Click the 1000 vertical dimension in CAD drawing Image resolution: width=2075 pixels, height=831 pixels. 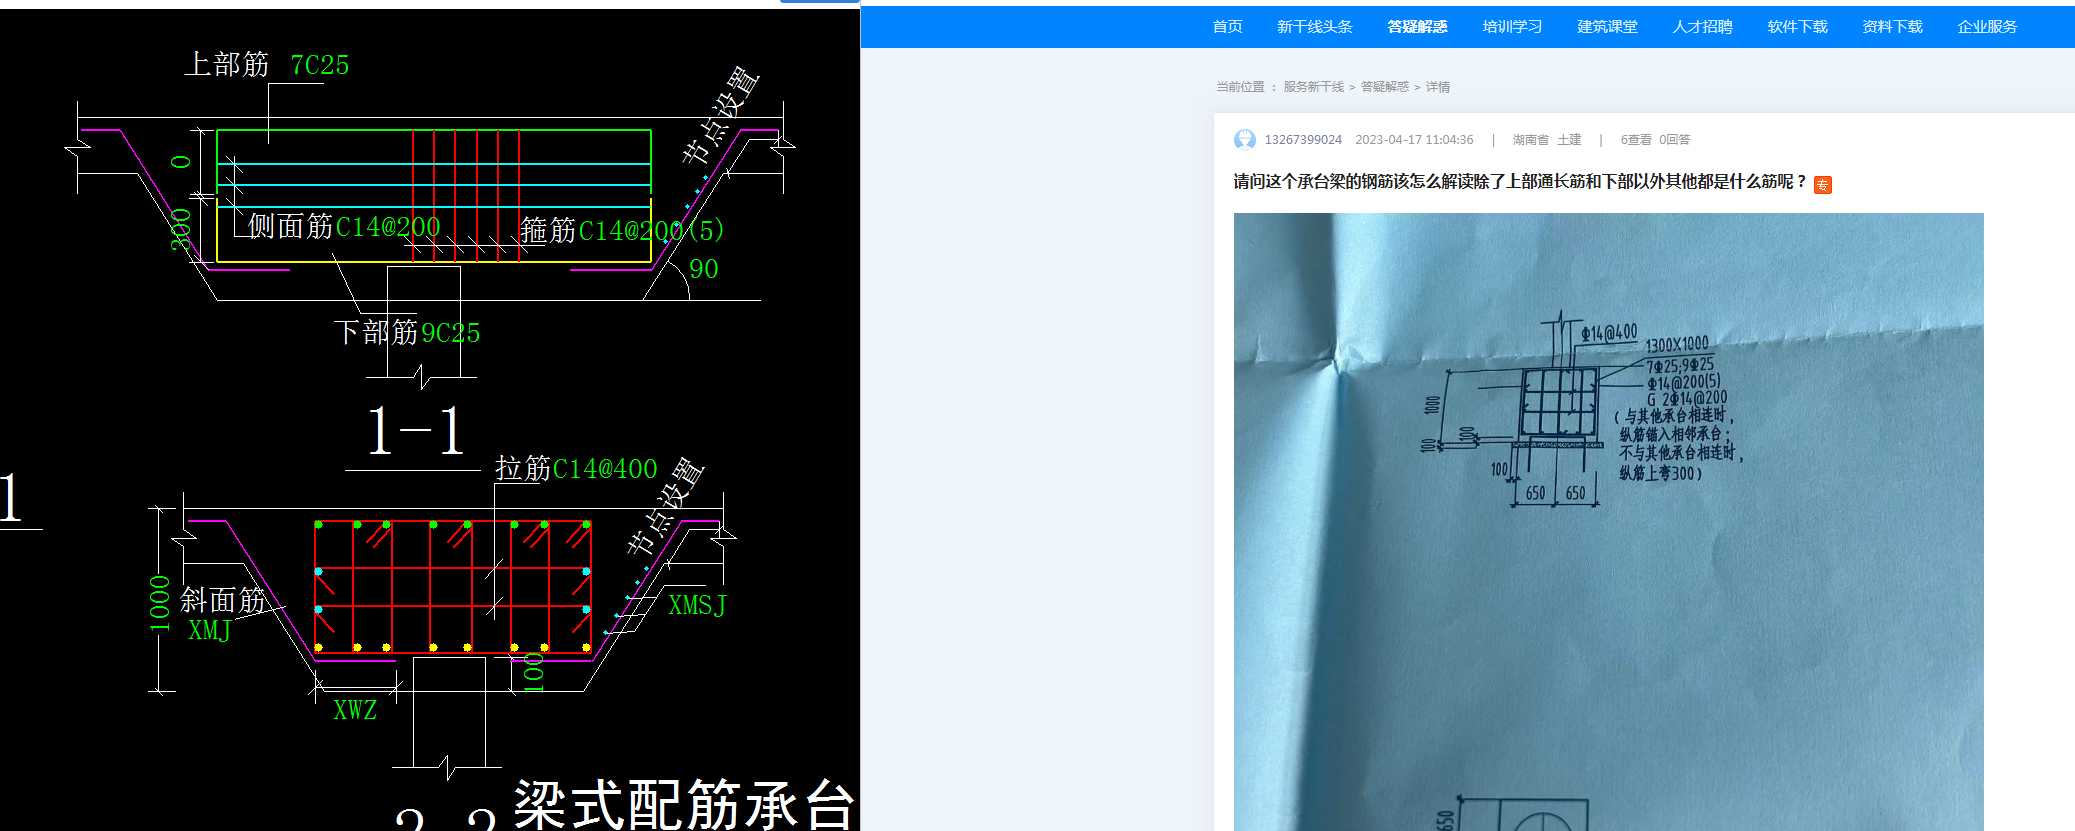(160, 604)
